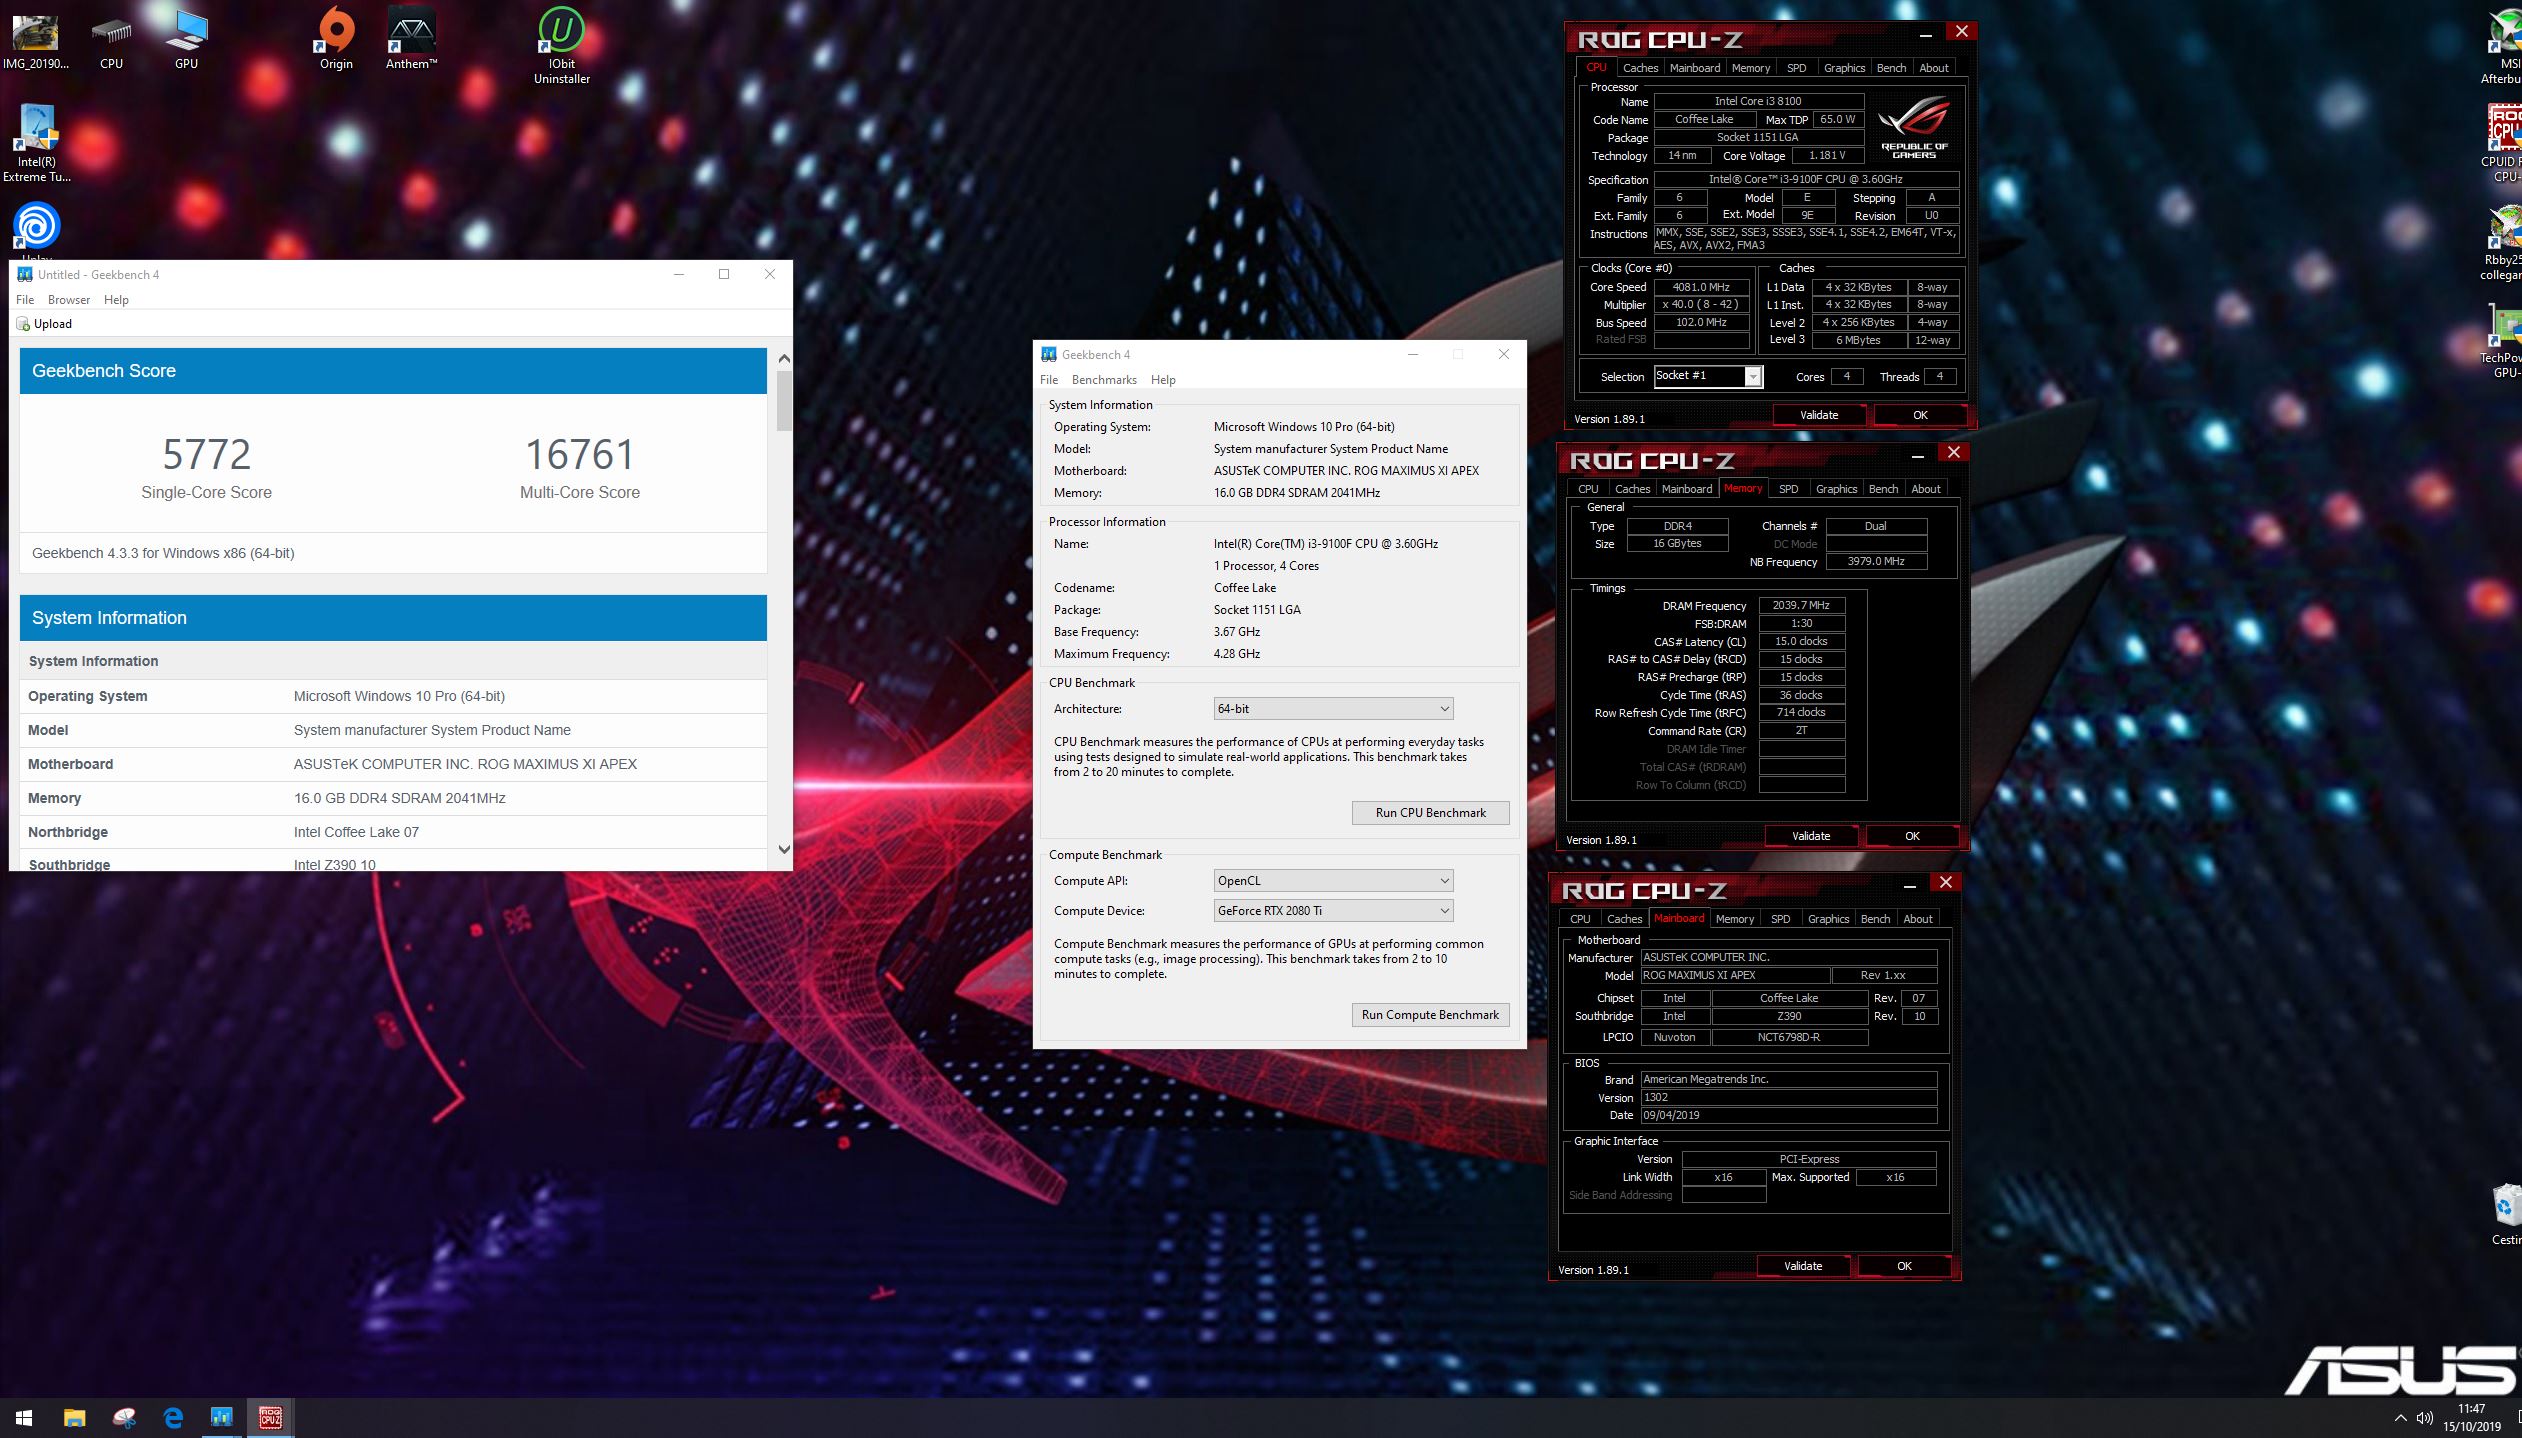Click Run Compute Benchmark button
The image size is (2522, 1438).
pyautogui.click(x=1430, y=1015)
